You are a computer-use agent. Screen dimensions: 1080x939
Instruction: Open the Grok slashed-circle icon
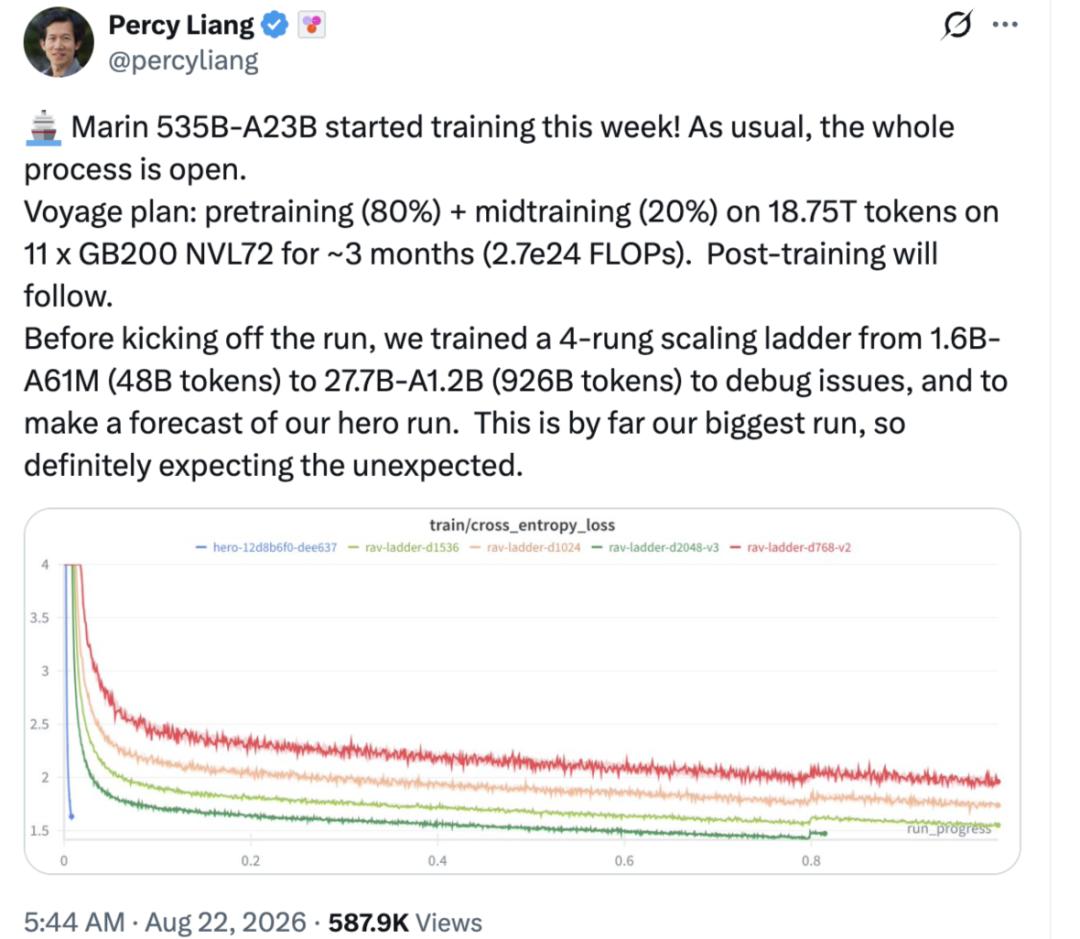tap(957, 25)
